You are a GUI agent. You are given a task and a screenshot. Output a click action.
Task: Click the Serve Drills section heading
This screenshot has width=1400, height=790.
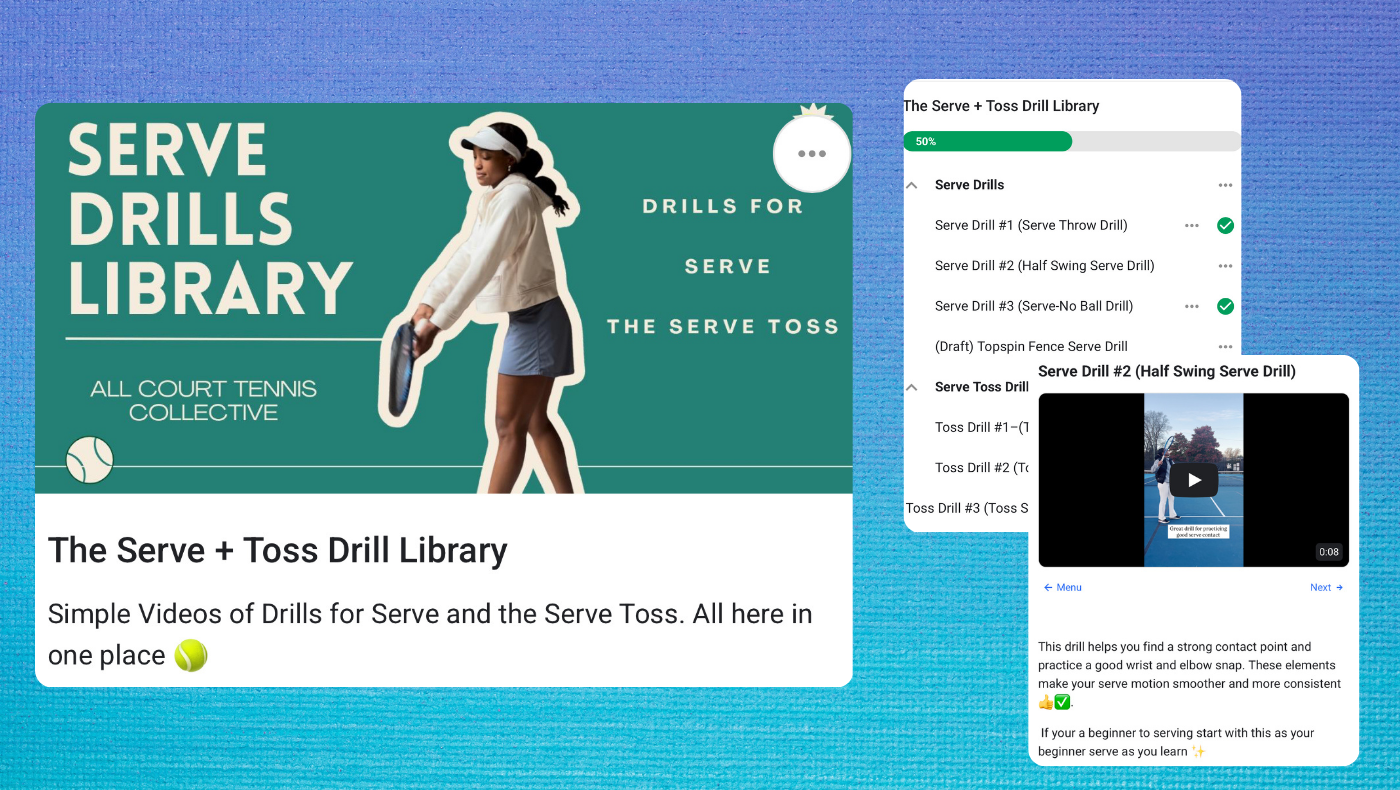tap(969, 185)
